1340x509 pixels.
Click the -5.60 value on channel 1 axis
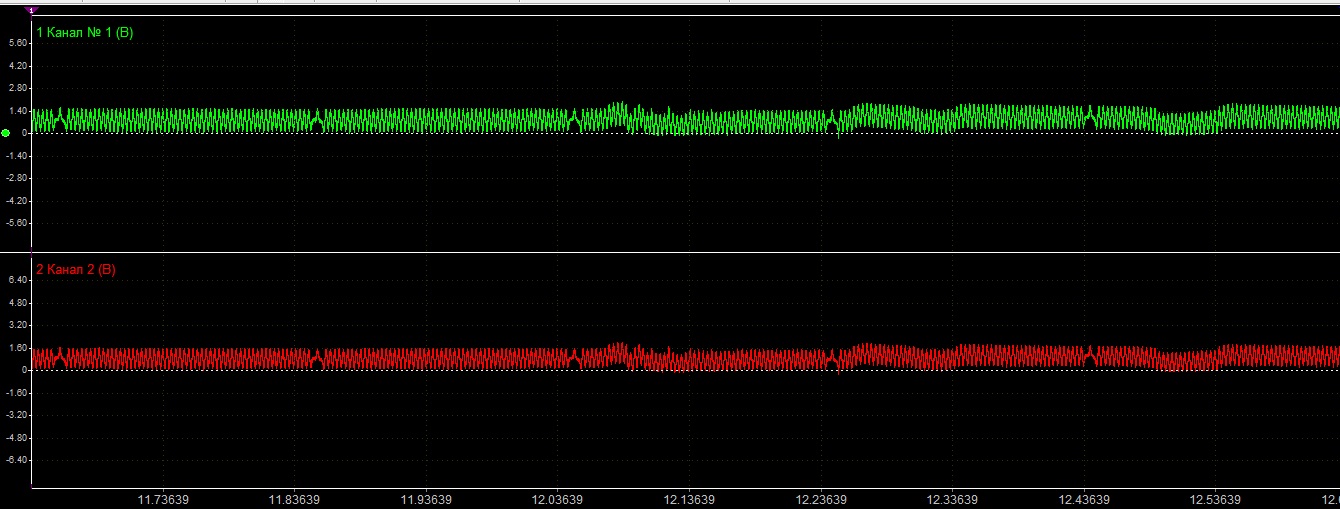pos(15,222)
